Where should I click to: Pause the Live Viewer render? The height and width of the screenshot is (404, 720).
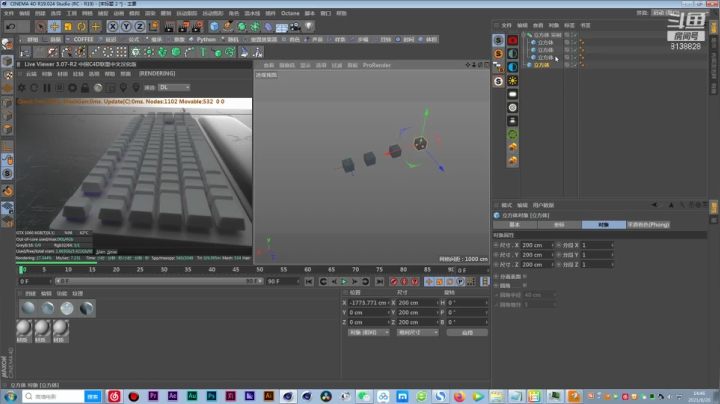point(47,87)
